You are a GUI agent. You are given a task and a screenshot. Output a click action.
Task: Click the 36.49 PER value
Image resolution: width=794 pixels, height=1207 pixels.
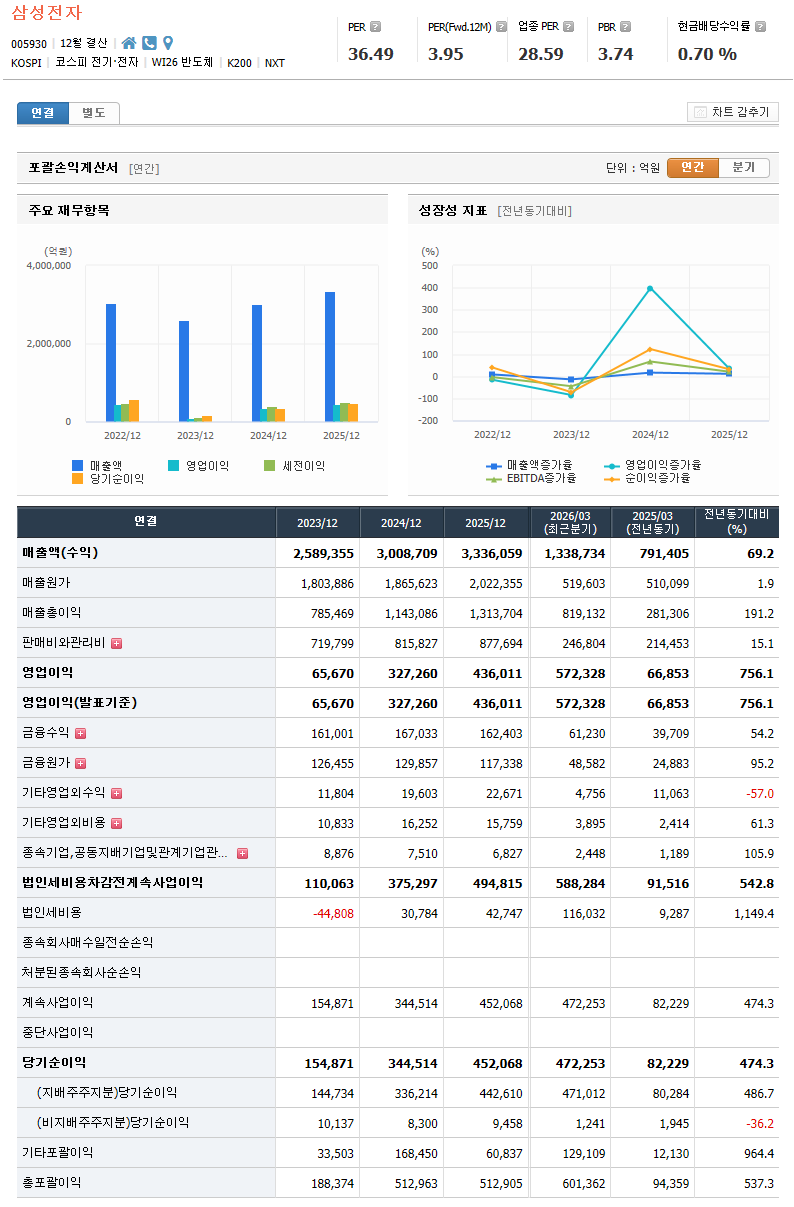tap(371, 54)
